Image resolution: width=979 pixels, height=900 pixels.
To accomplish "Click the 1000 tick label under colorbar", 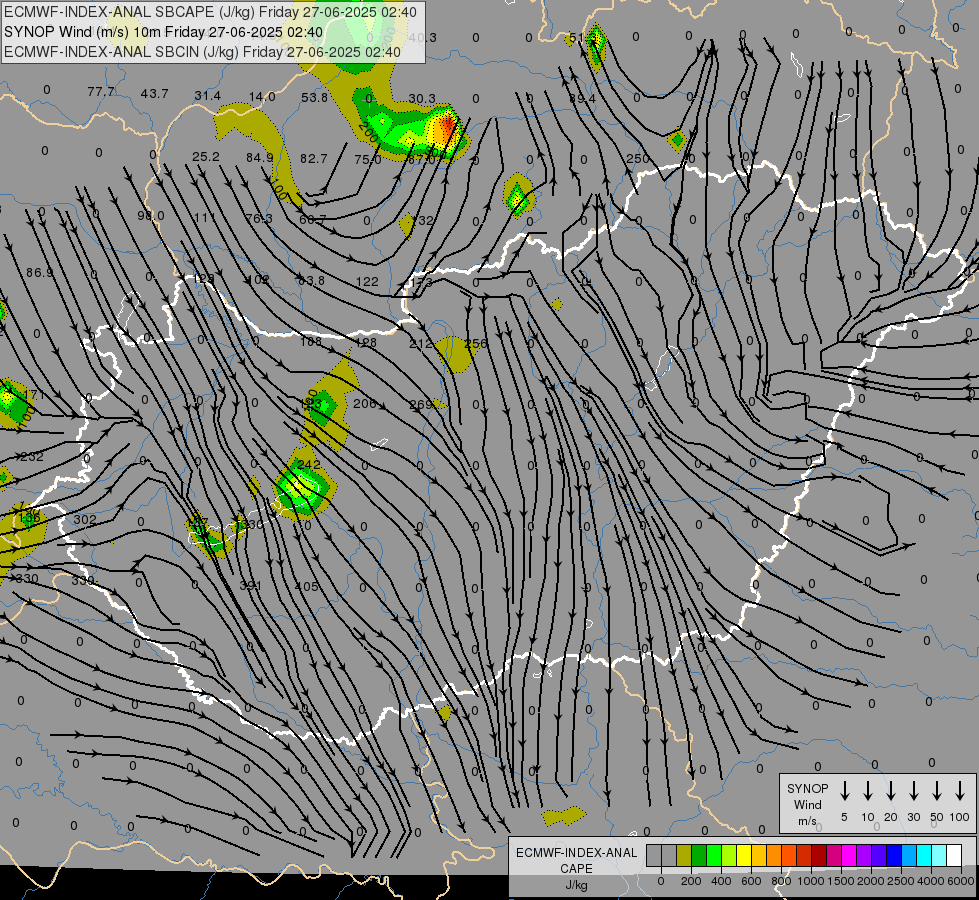I will click(811, 881).
